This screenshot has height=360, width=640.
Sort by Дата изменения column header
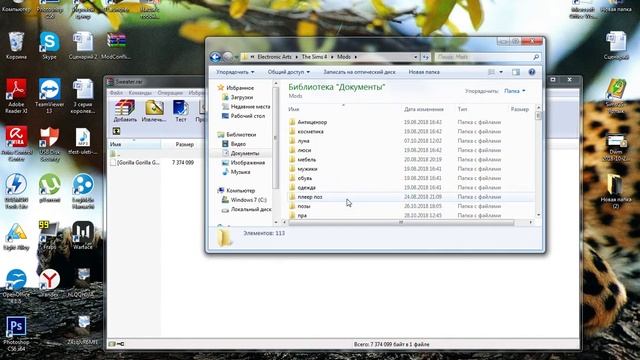click(x=424, y=109)
